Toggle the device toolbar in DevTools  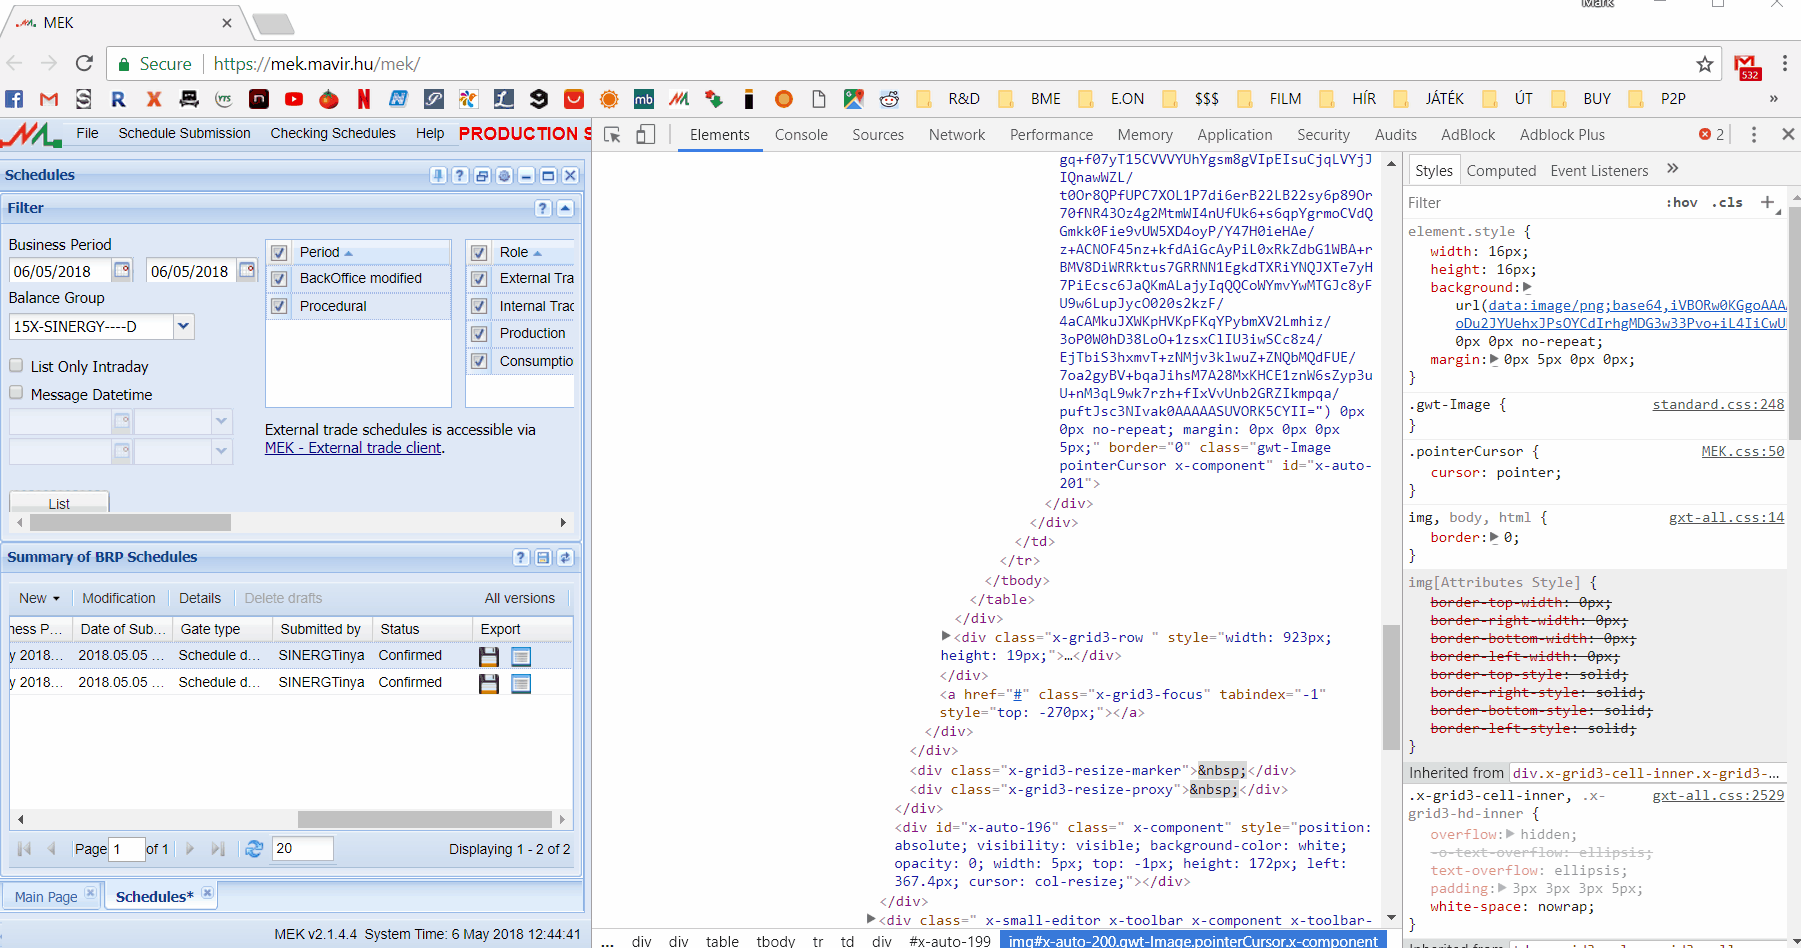[x=643, y=134]
